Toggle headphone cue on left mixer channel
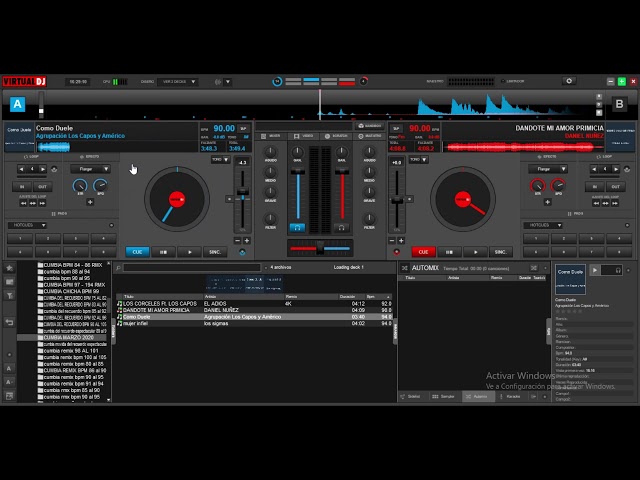 [298, 228]
